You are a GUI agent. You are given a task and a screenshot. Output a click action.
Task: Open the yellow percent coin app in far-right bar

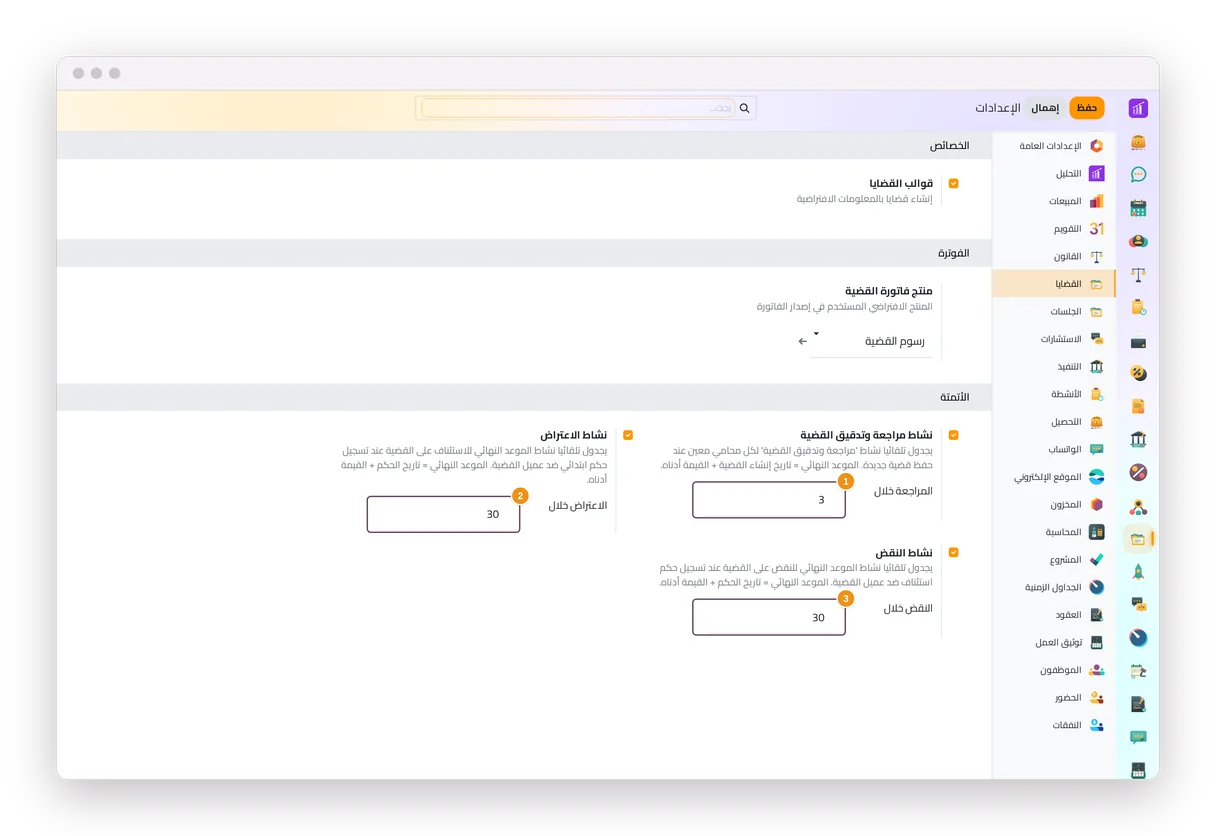(1138, 373)
